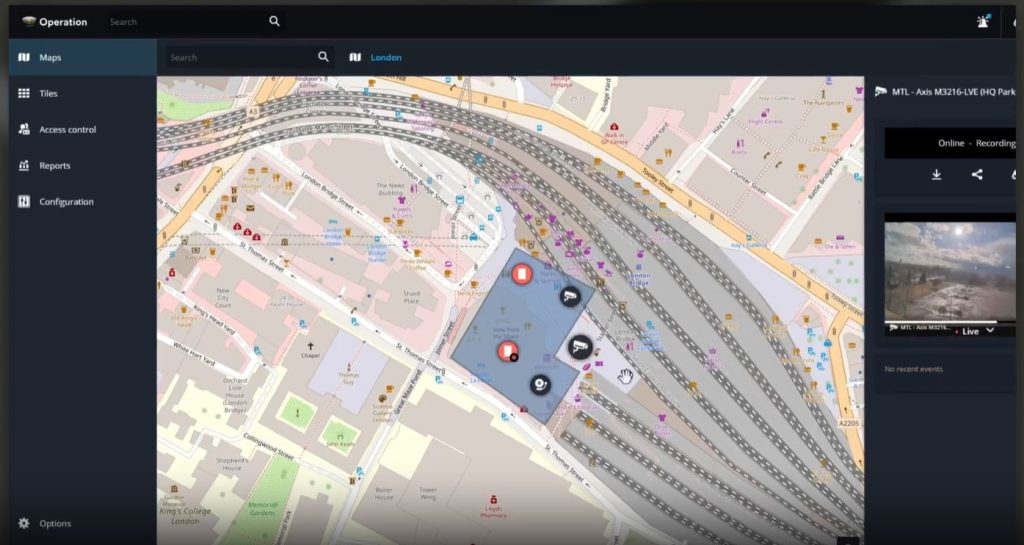Share the camera using the share icon

tap(977, 175)
